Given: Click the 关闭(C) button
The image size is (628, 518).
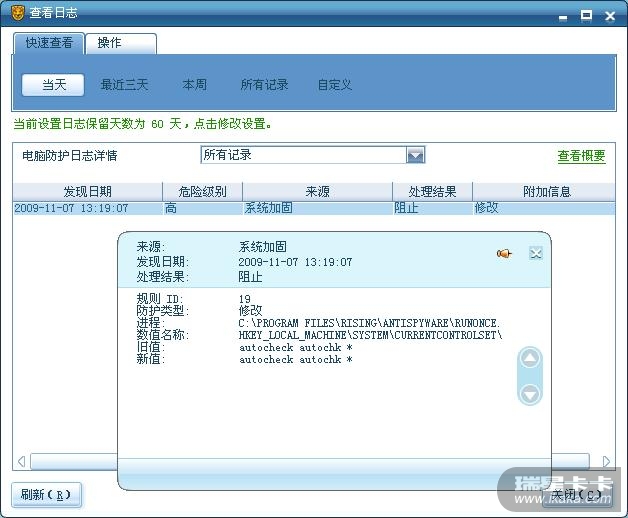Looking at the screenshot, I should [x=576, y=495].
